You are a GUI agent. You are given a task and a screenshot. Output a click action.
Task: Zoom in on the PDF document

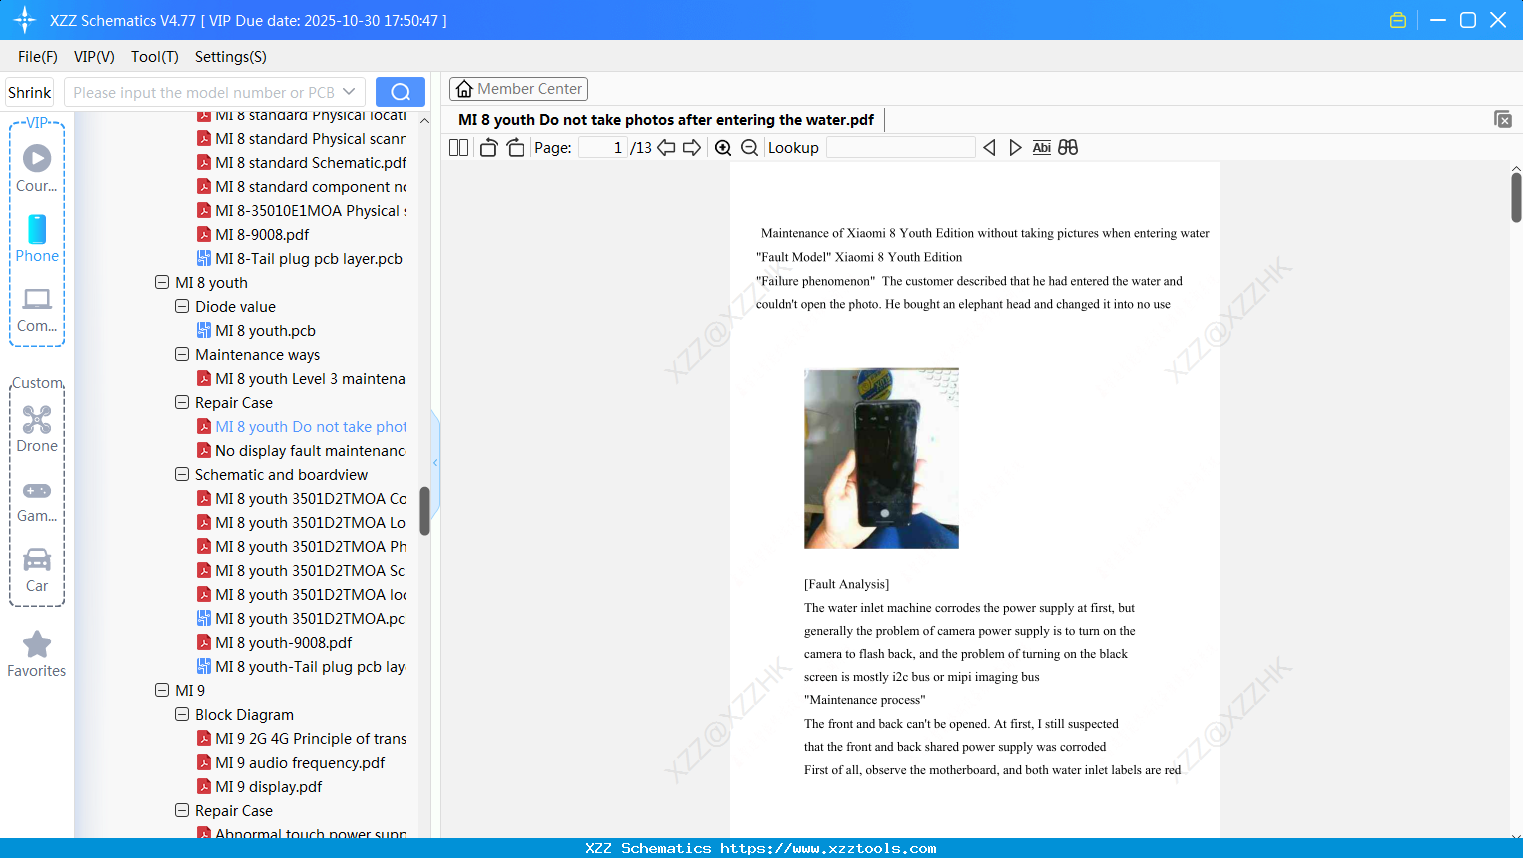click(x=723, y=148)
